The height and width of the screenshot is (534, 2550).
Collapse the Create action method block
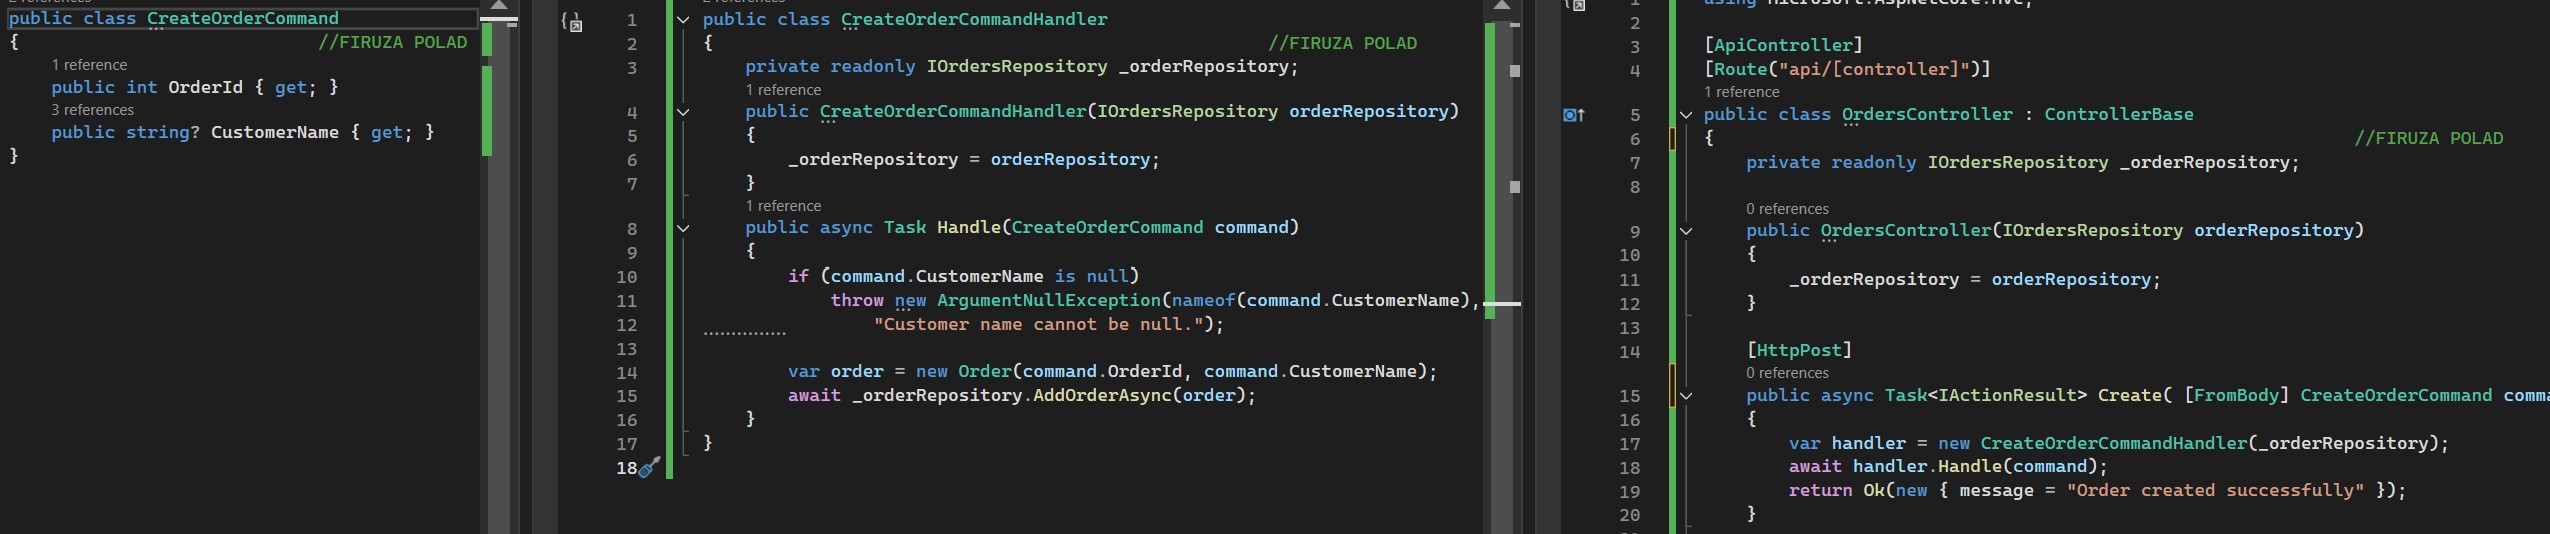click(1685, 396)
